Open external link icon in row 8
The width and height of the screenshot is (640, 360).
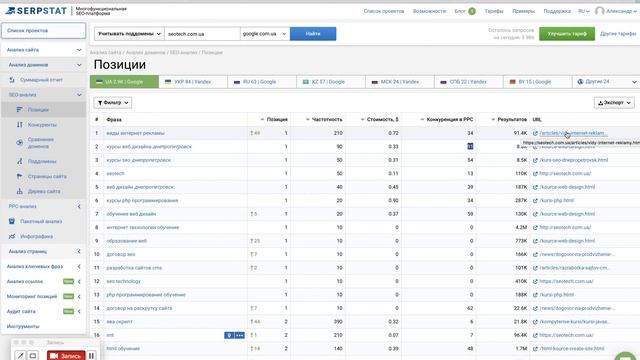535,227
